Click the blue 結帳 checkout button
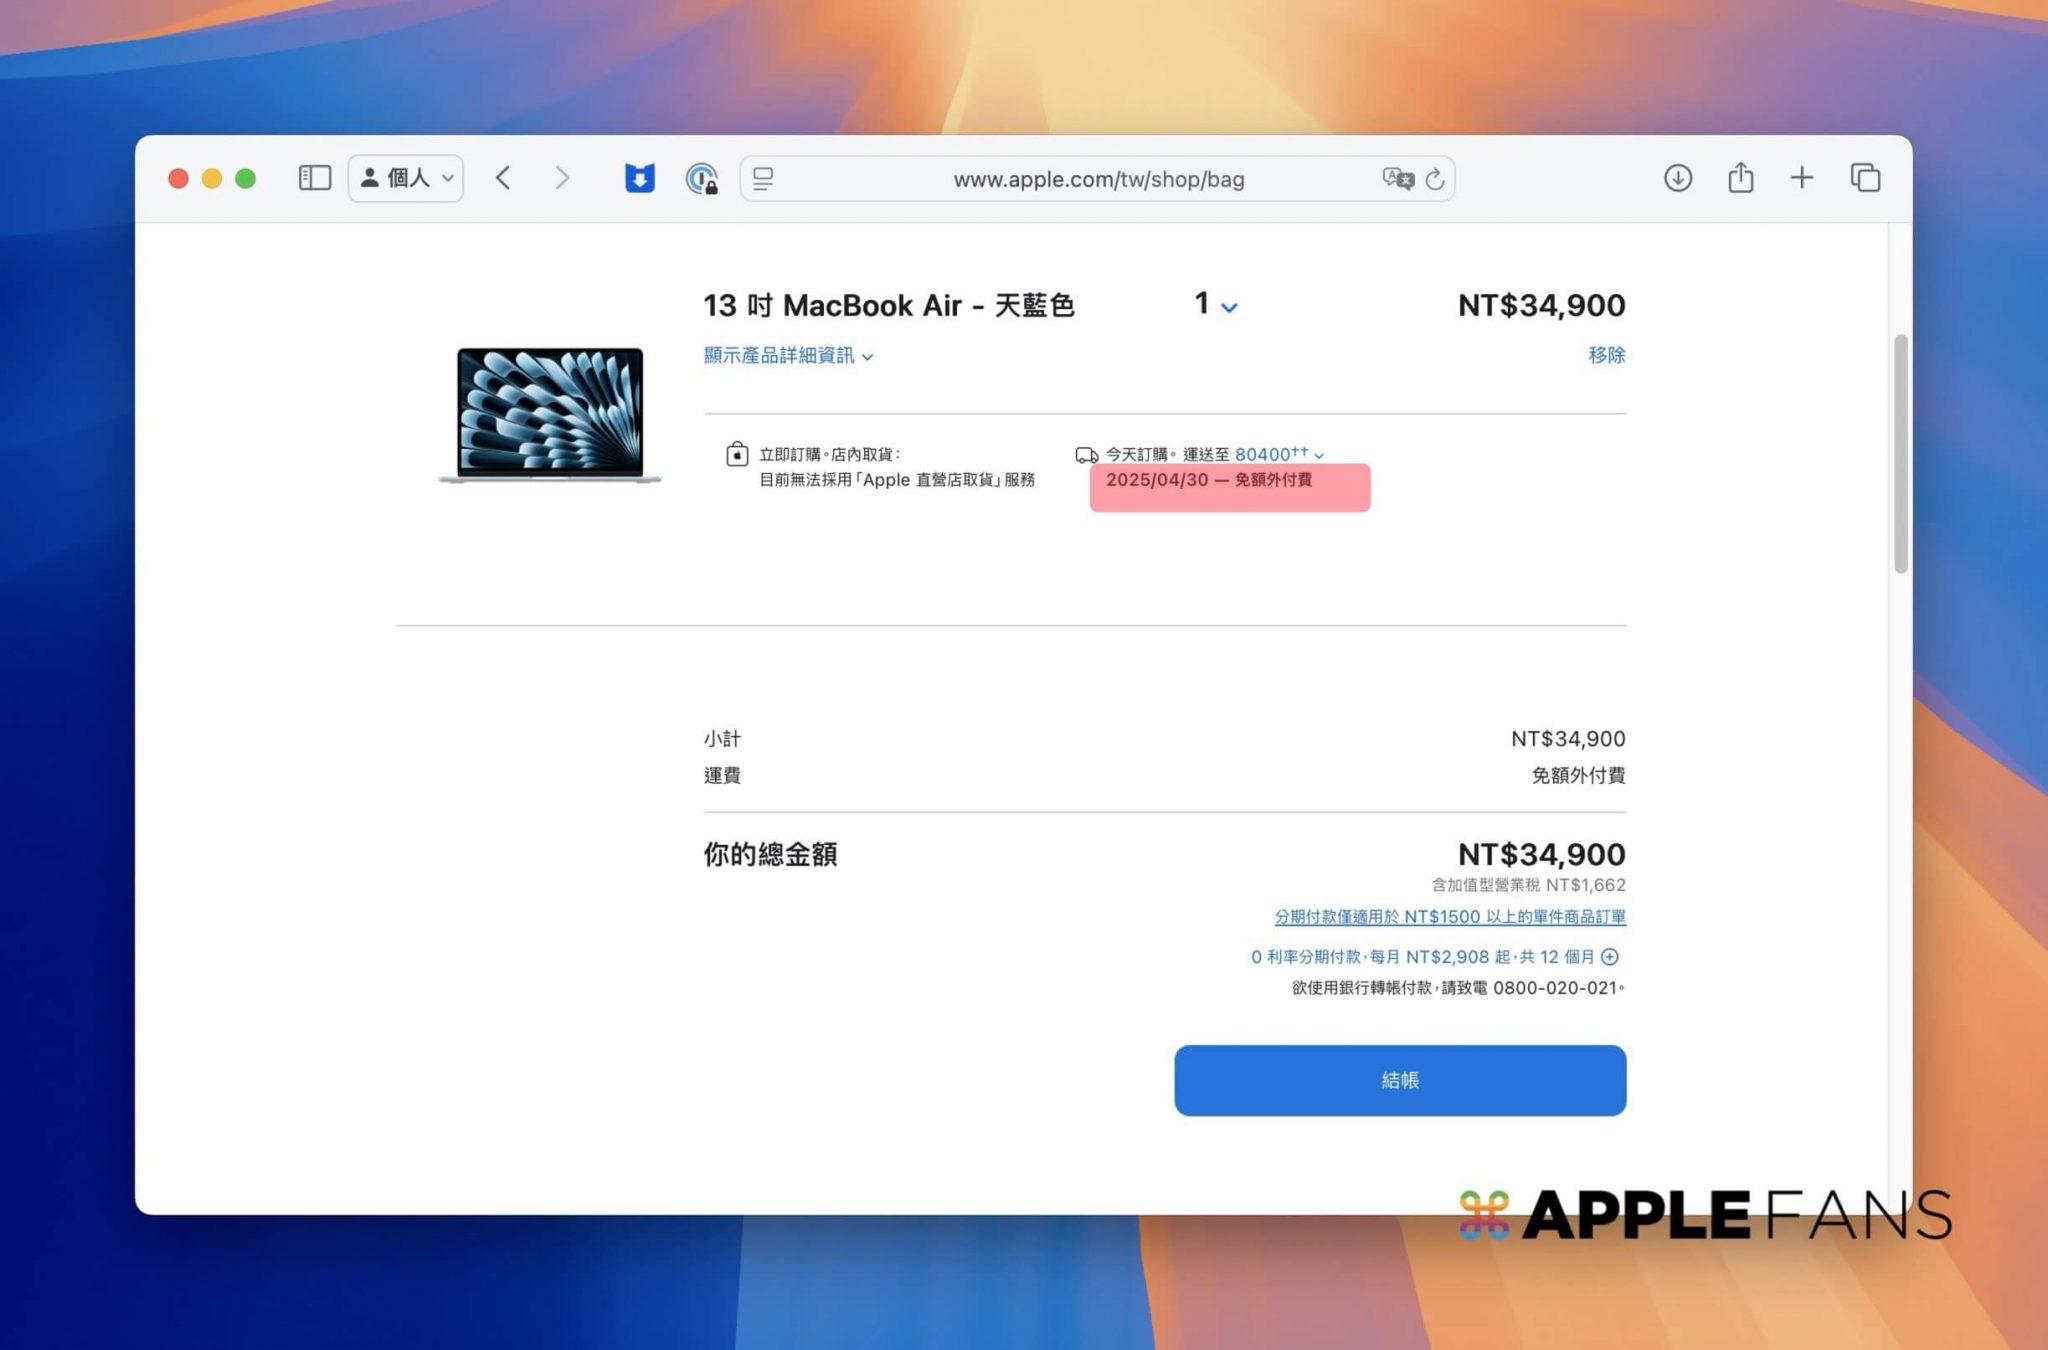 point(1399,1080)
